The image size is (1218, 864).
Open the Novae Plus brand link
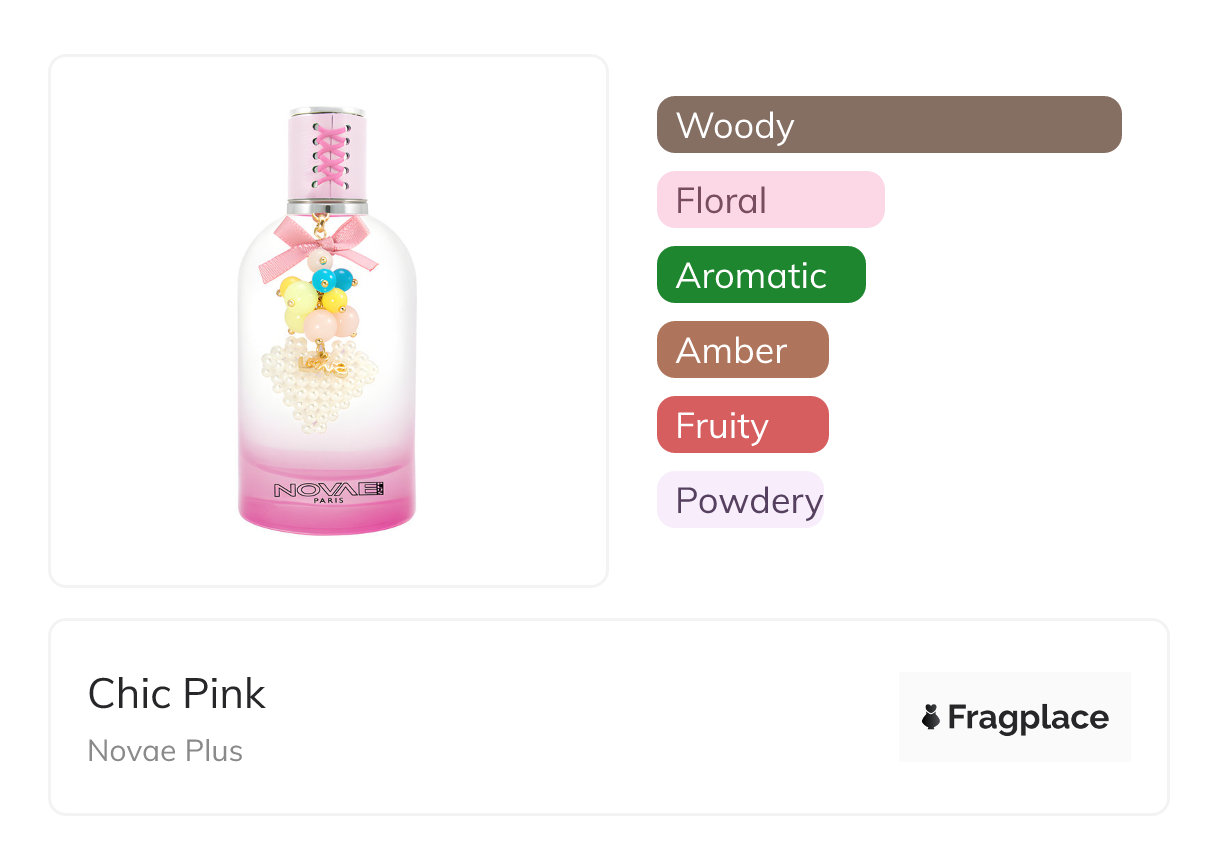tap(165, 751)
